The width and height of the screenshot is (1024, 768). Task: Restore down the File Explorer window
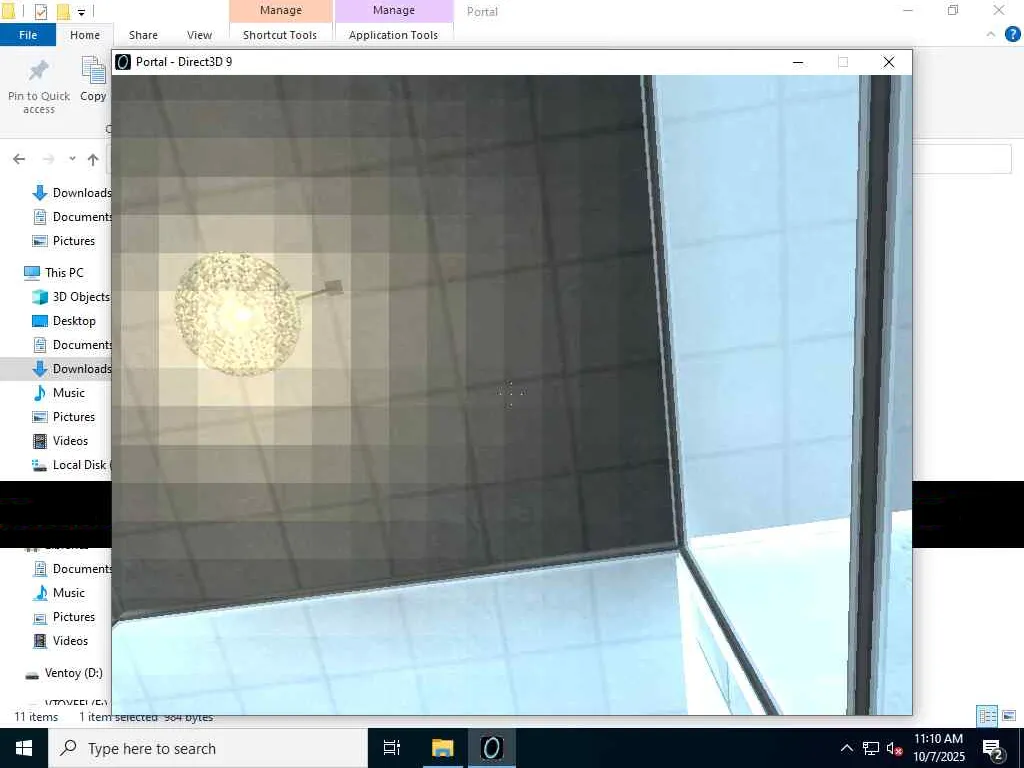click(953, 10)
